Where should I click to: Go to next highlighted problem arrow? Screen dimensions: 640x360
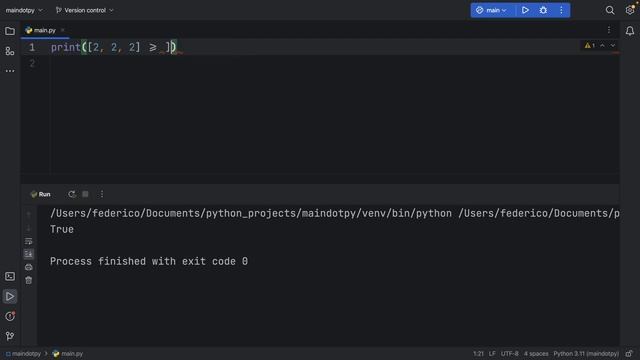tap(613, 46)
